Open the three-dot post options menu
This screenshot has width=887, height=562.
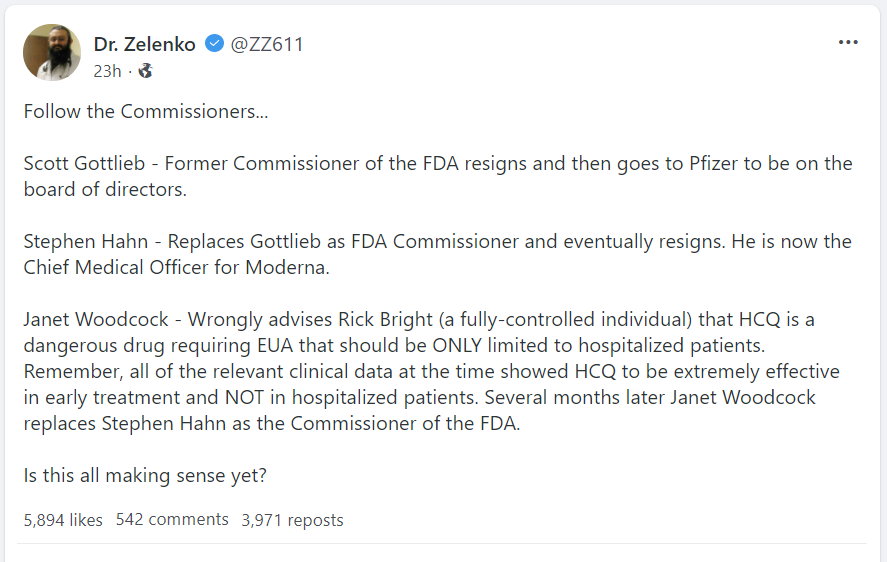pos(848,42)
